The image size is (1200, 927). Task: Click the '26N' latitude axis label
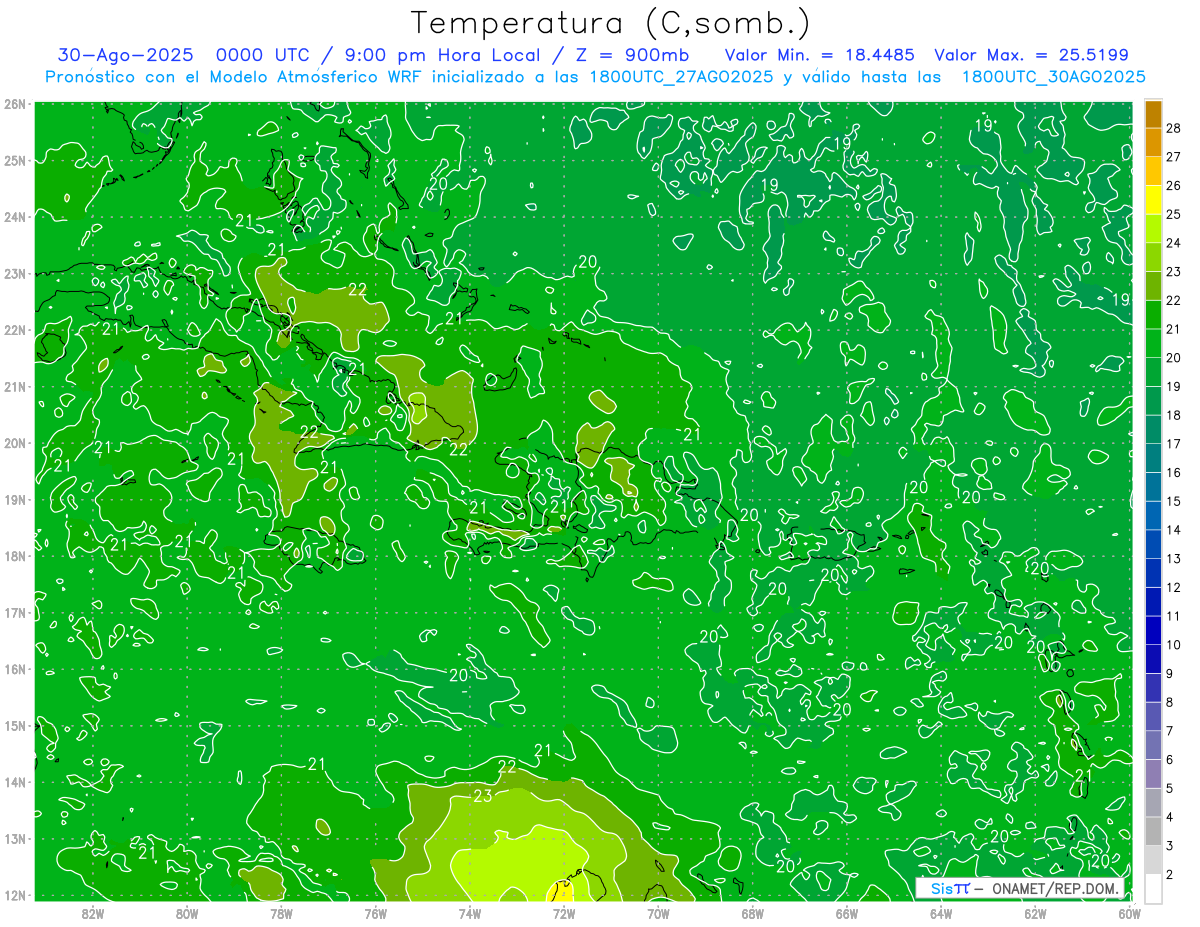(14, 104)
